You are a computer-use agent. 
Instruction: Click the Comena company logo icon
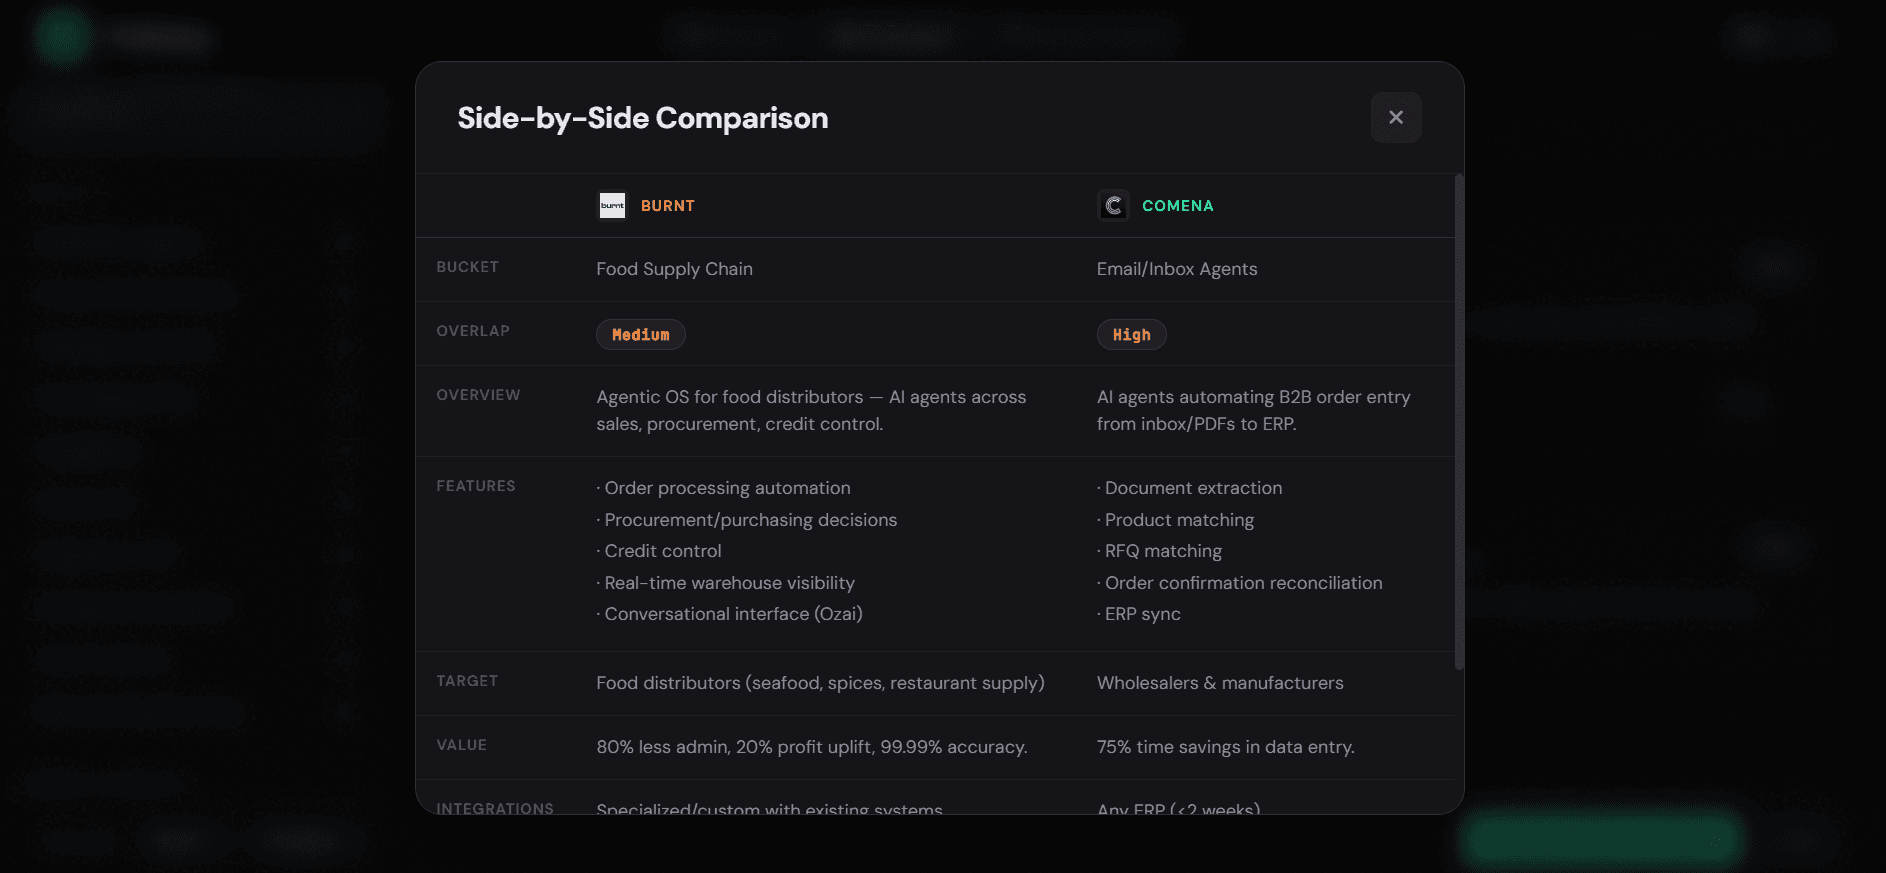tap(1113, 205)
